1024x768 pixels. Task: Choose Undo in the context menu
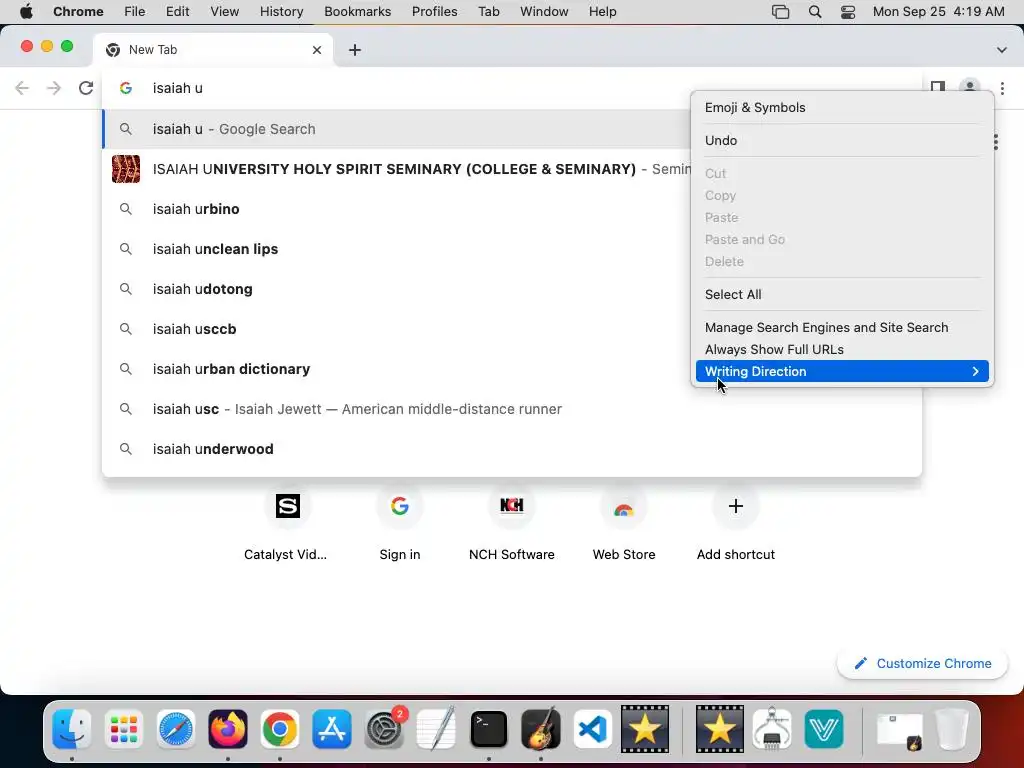(x=842, y=140)
